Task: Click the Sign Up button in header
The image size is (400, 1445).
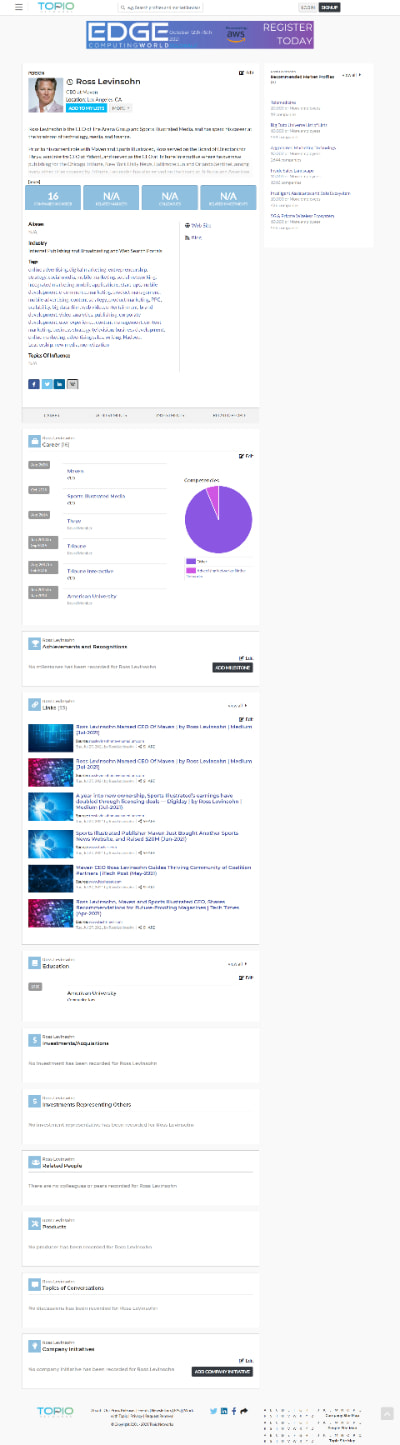Action: click(329, 7)
